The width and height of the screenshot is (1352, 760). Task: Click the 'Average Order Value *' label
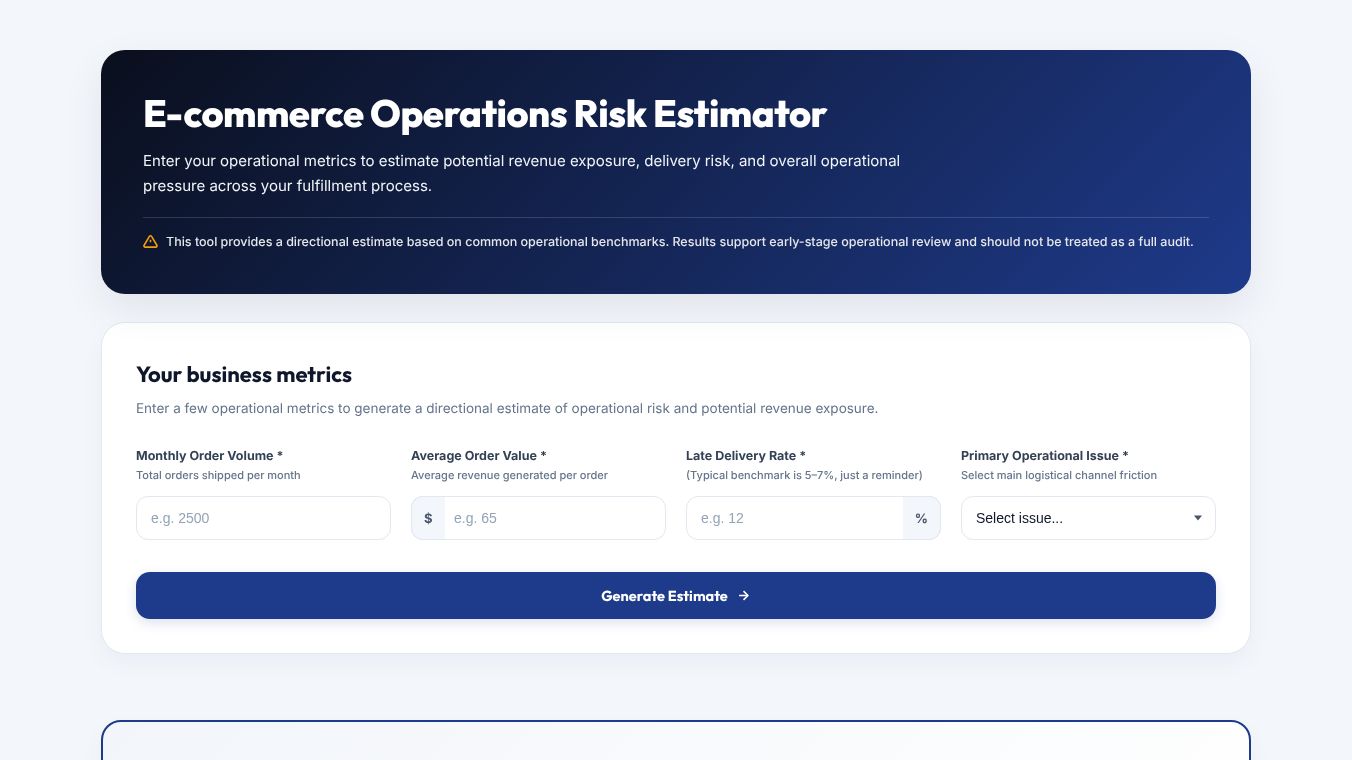[x=478, y=456]
